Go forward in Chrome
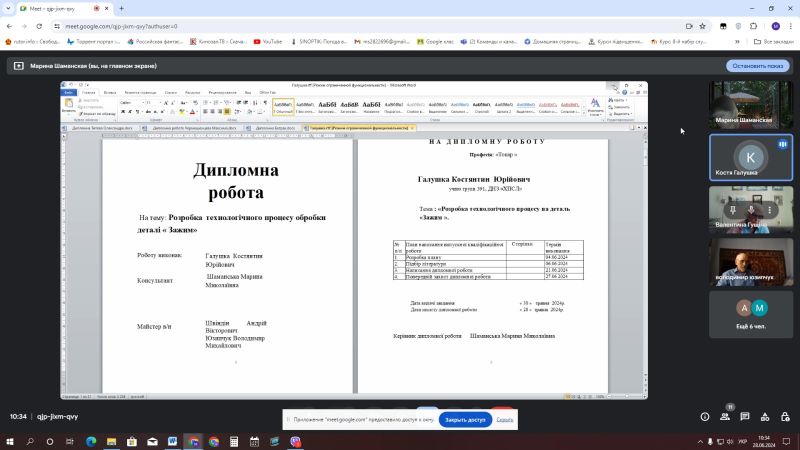Viewport: 800px width, 450px height. 24,26
